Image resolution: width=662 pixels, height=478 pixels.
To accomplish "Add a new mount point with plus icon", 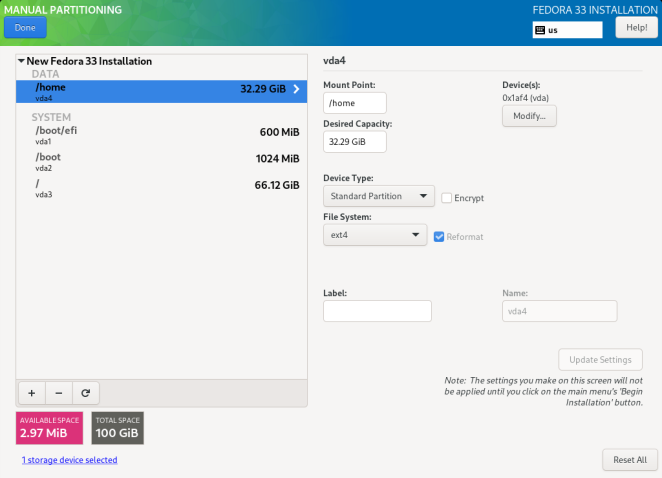I will [x=32, y=393].
